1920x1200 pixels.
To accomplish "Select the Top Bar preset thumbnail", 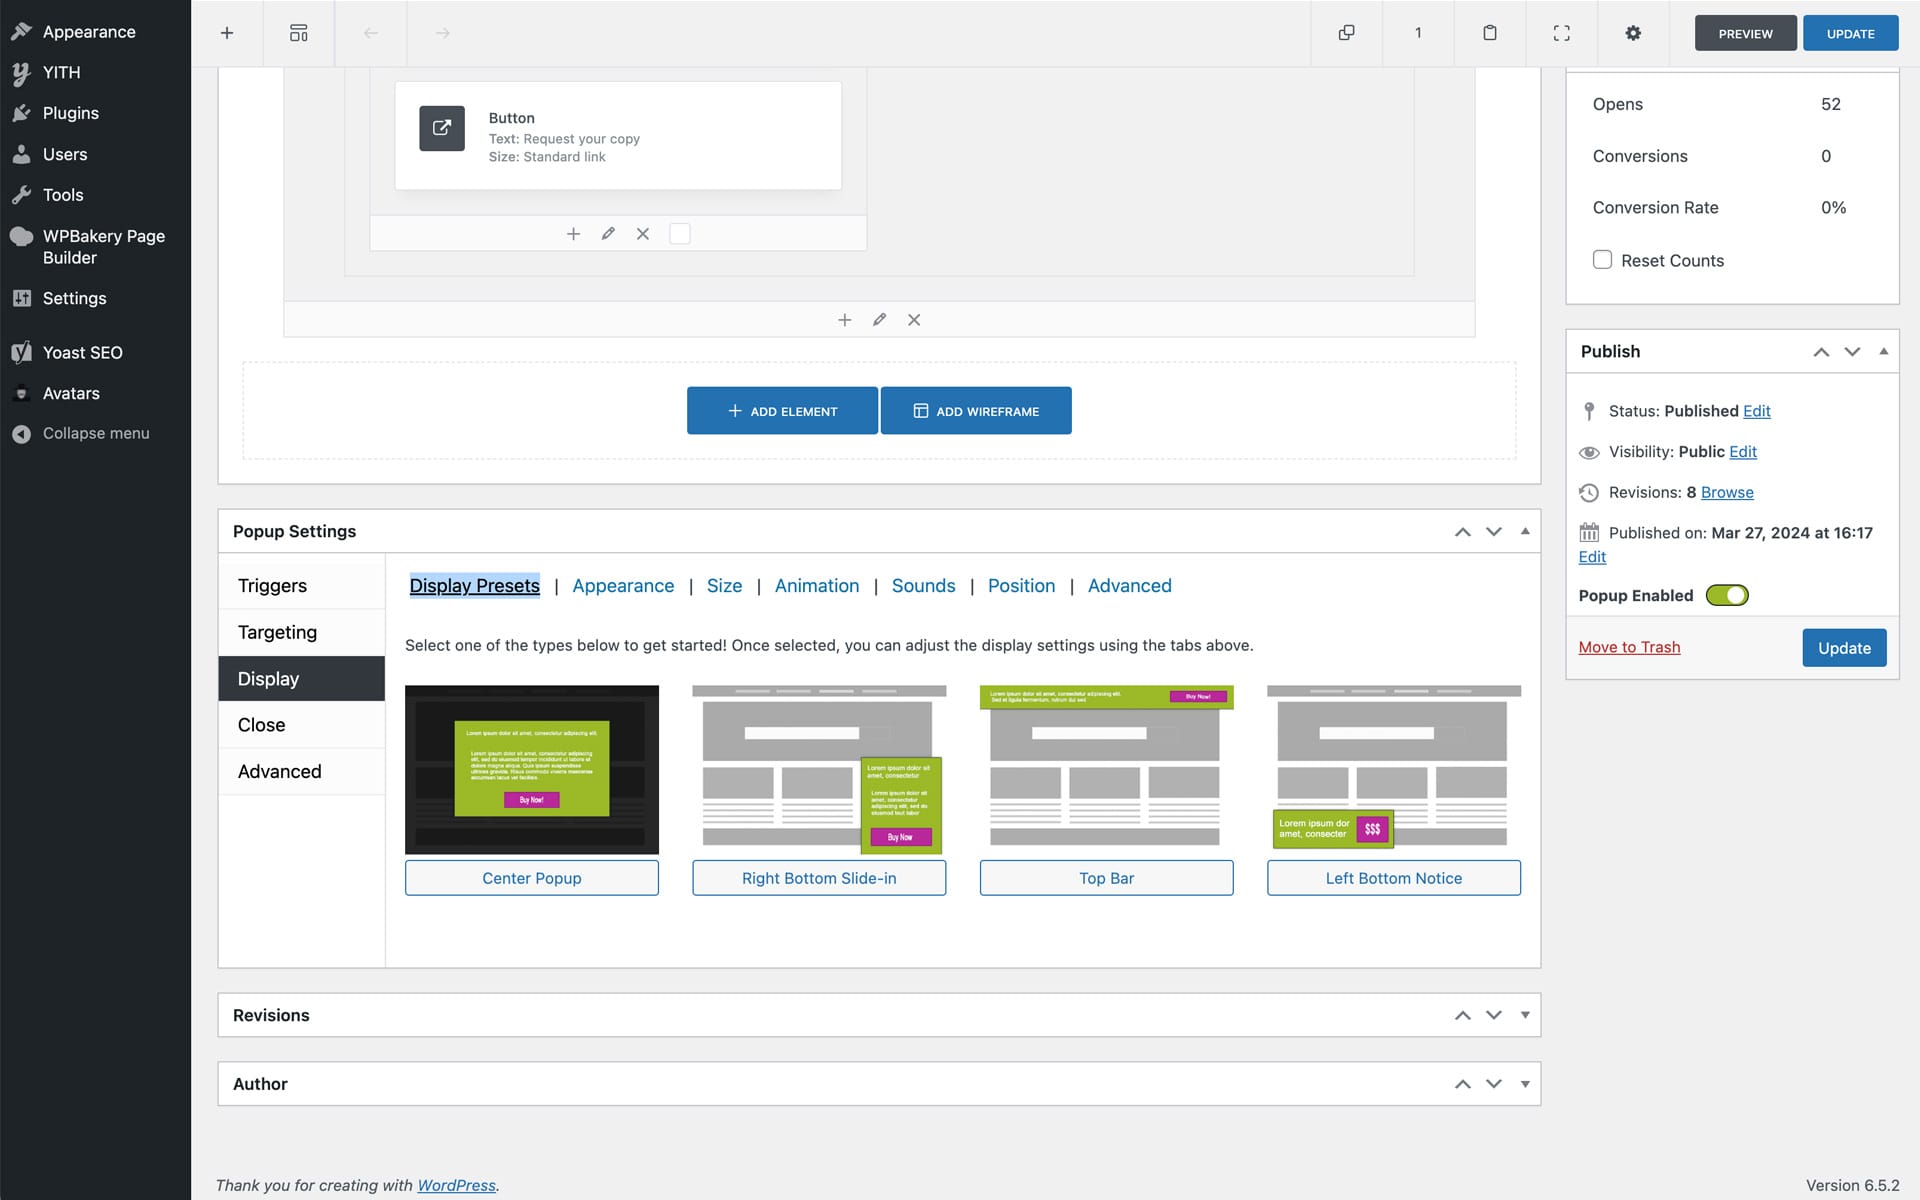I will pos(1106,768).
